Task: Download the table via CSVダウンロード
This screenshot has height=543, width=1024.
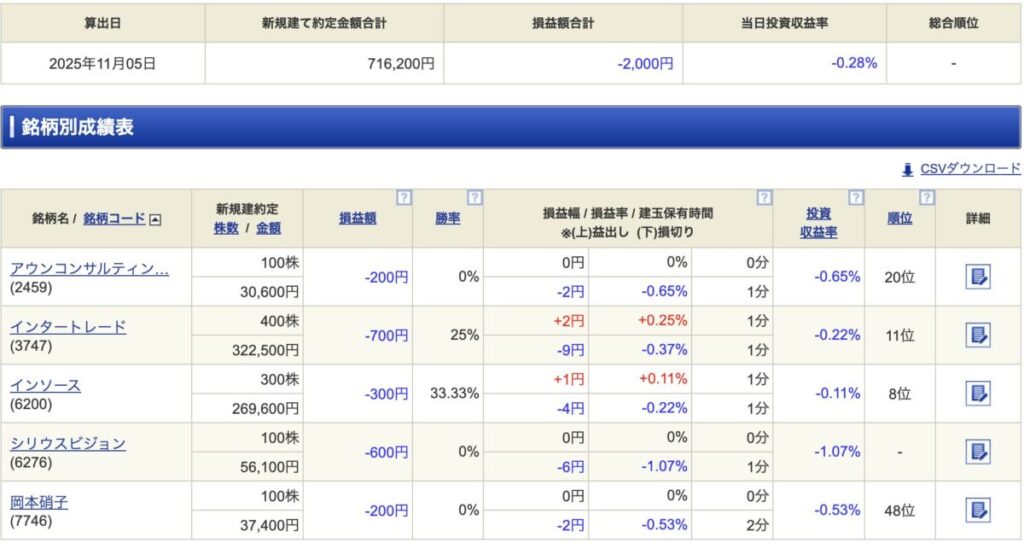Action: coord(969,169)
